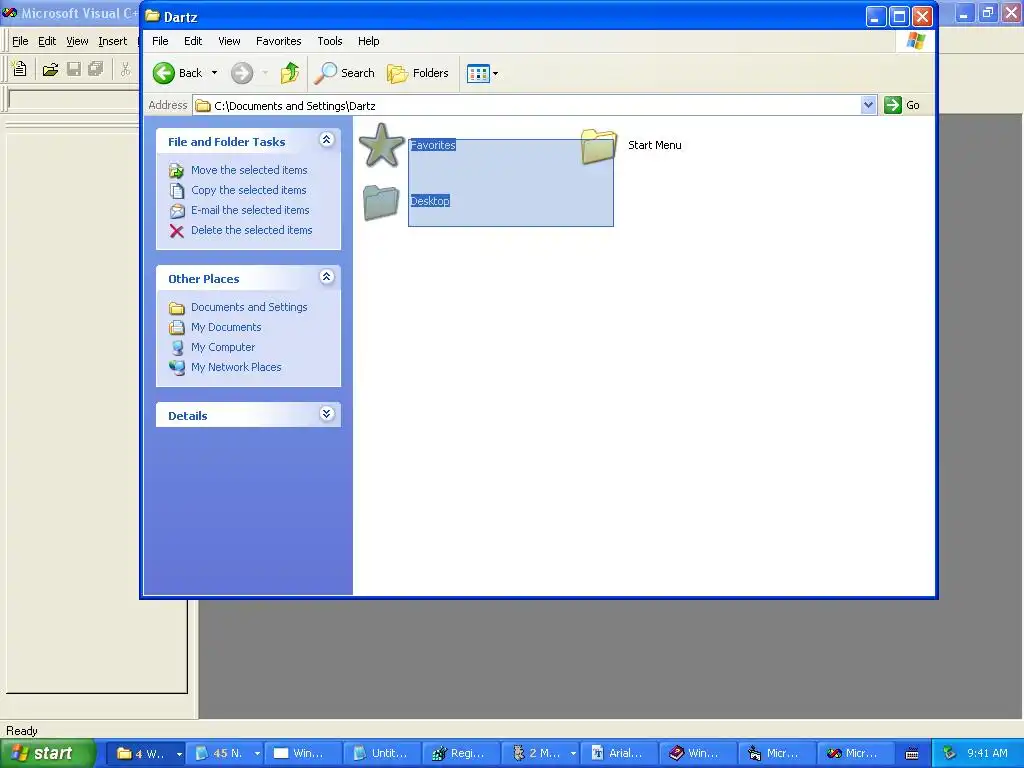Click Delete the selected items
The image size is (1024, 768).
click(251, 230)
